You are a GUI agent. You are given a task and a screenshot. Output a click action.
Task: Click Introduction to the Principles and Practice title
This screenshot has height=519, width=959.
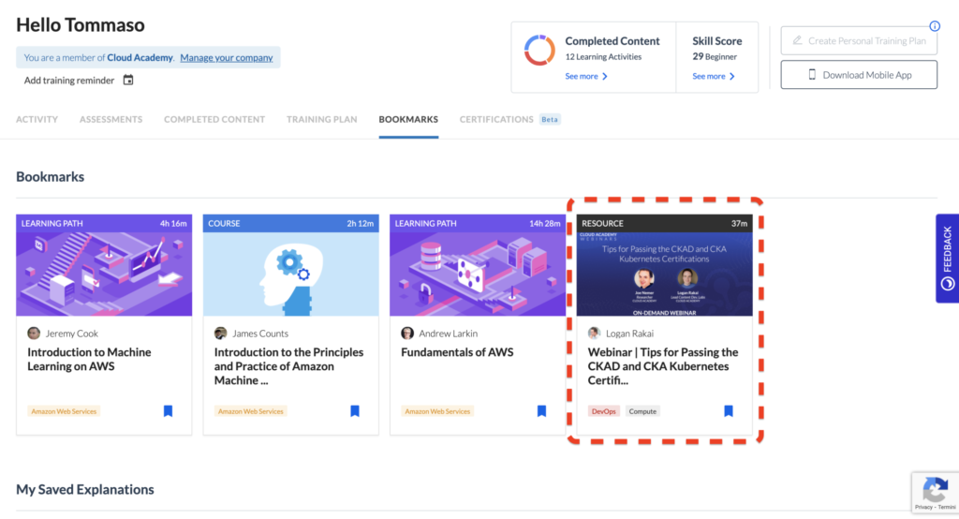click(289, 366)
